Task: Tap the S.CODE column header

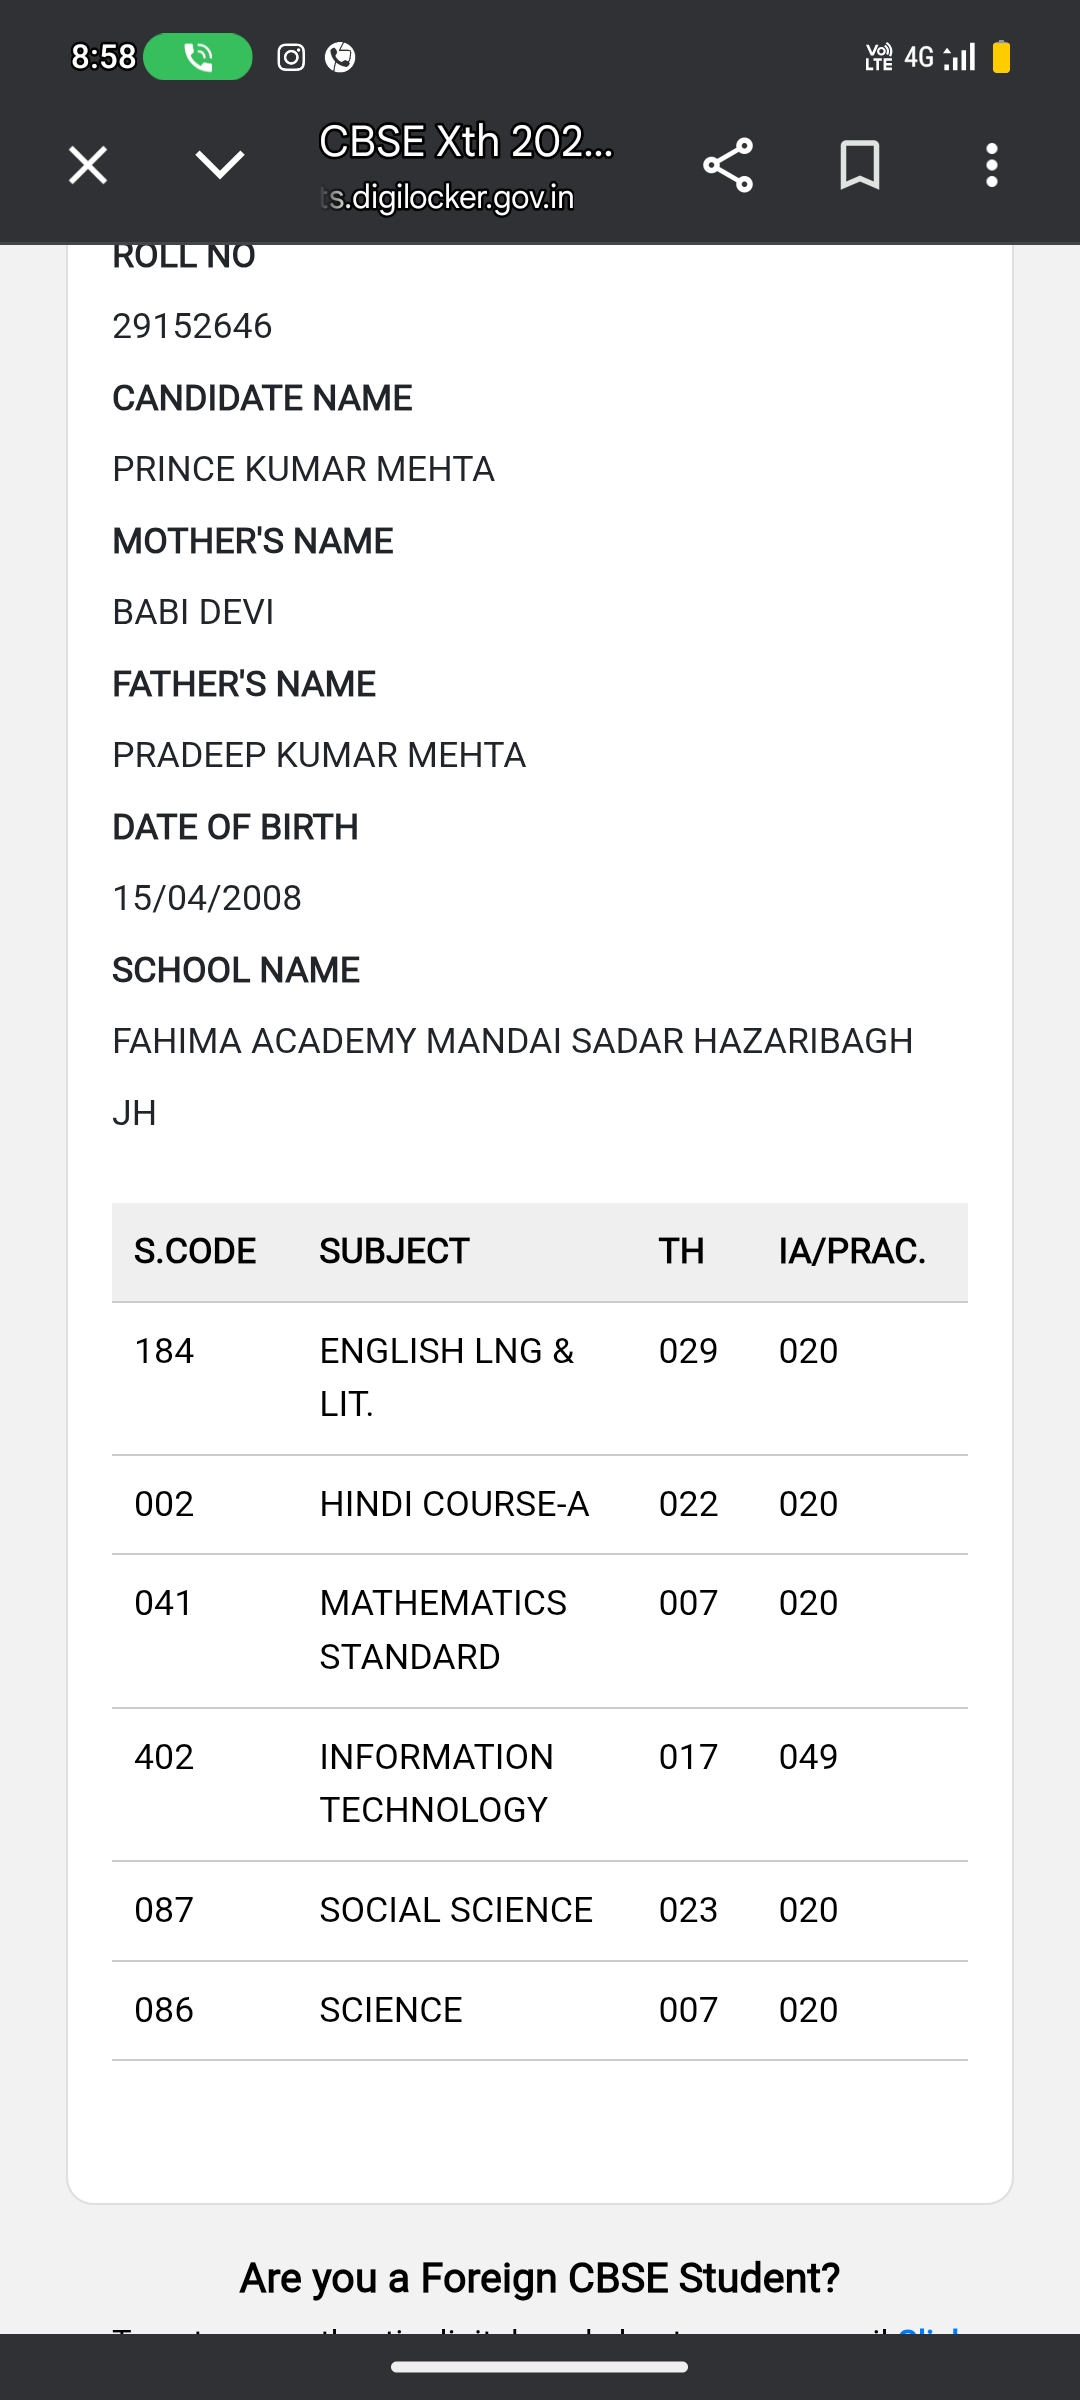Action: (x=195, y=1251)
